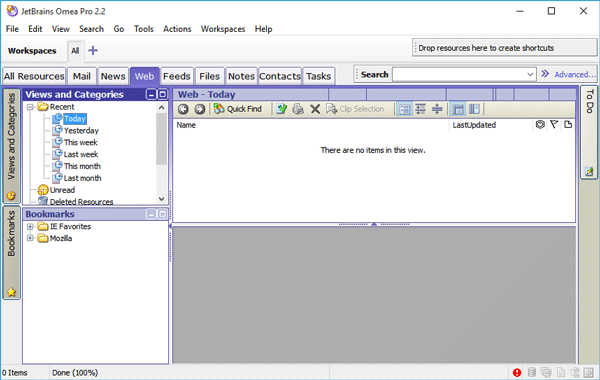Click the last status bar icon
Screen dimensions: 600x380
pyautogui.click(x=589, y=372)
